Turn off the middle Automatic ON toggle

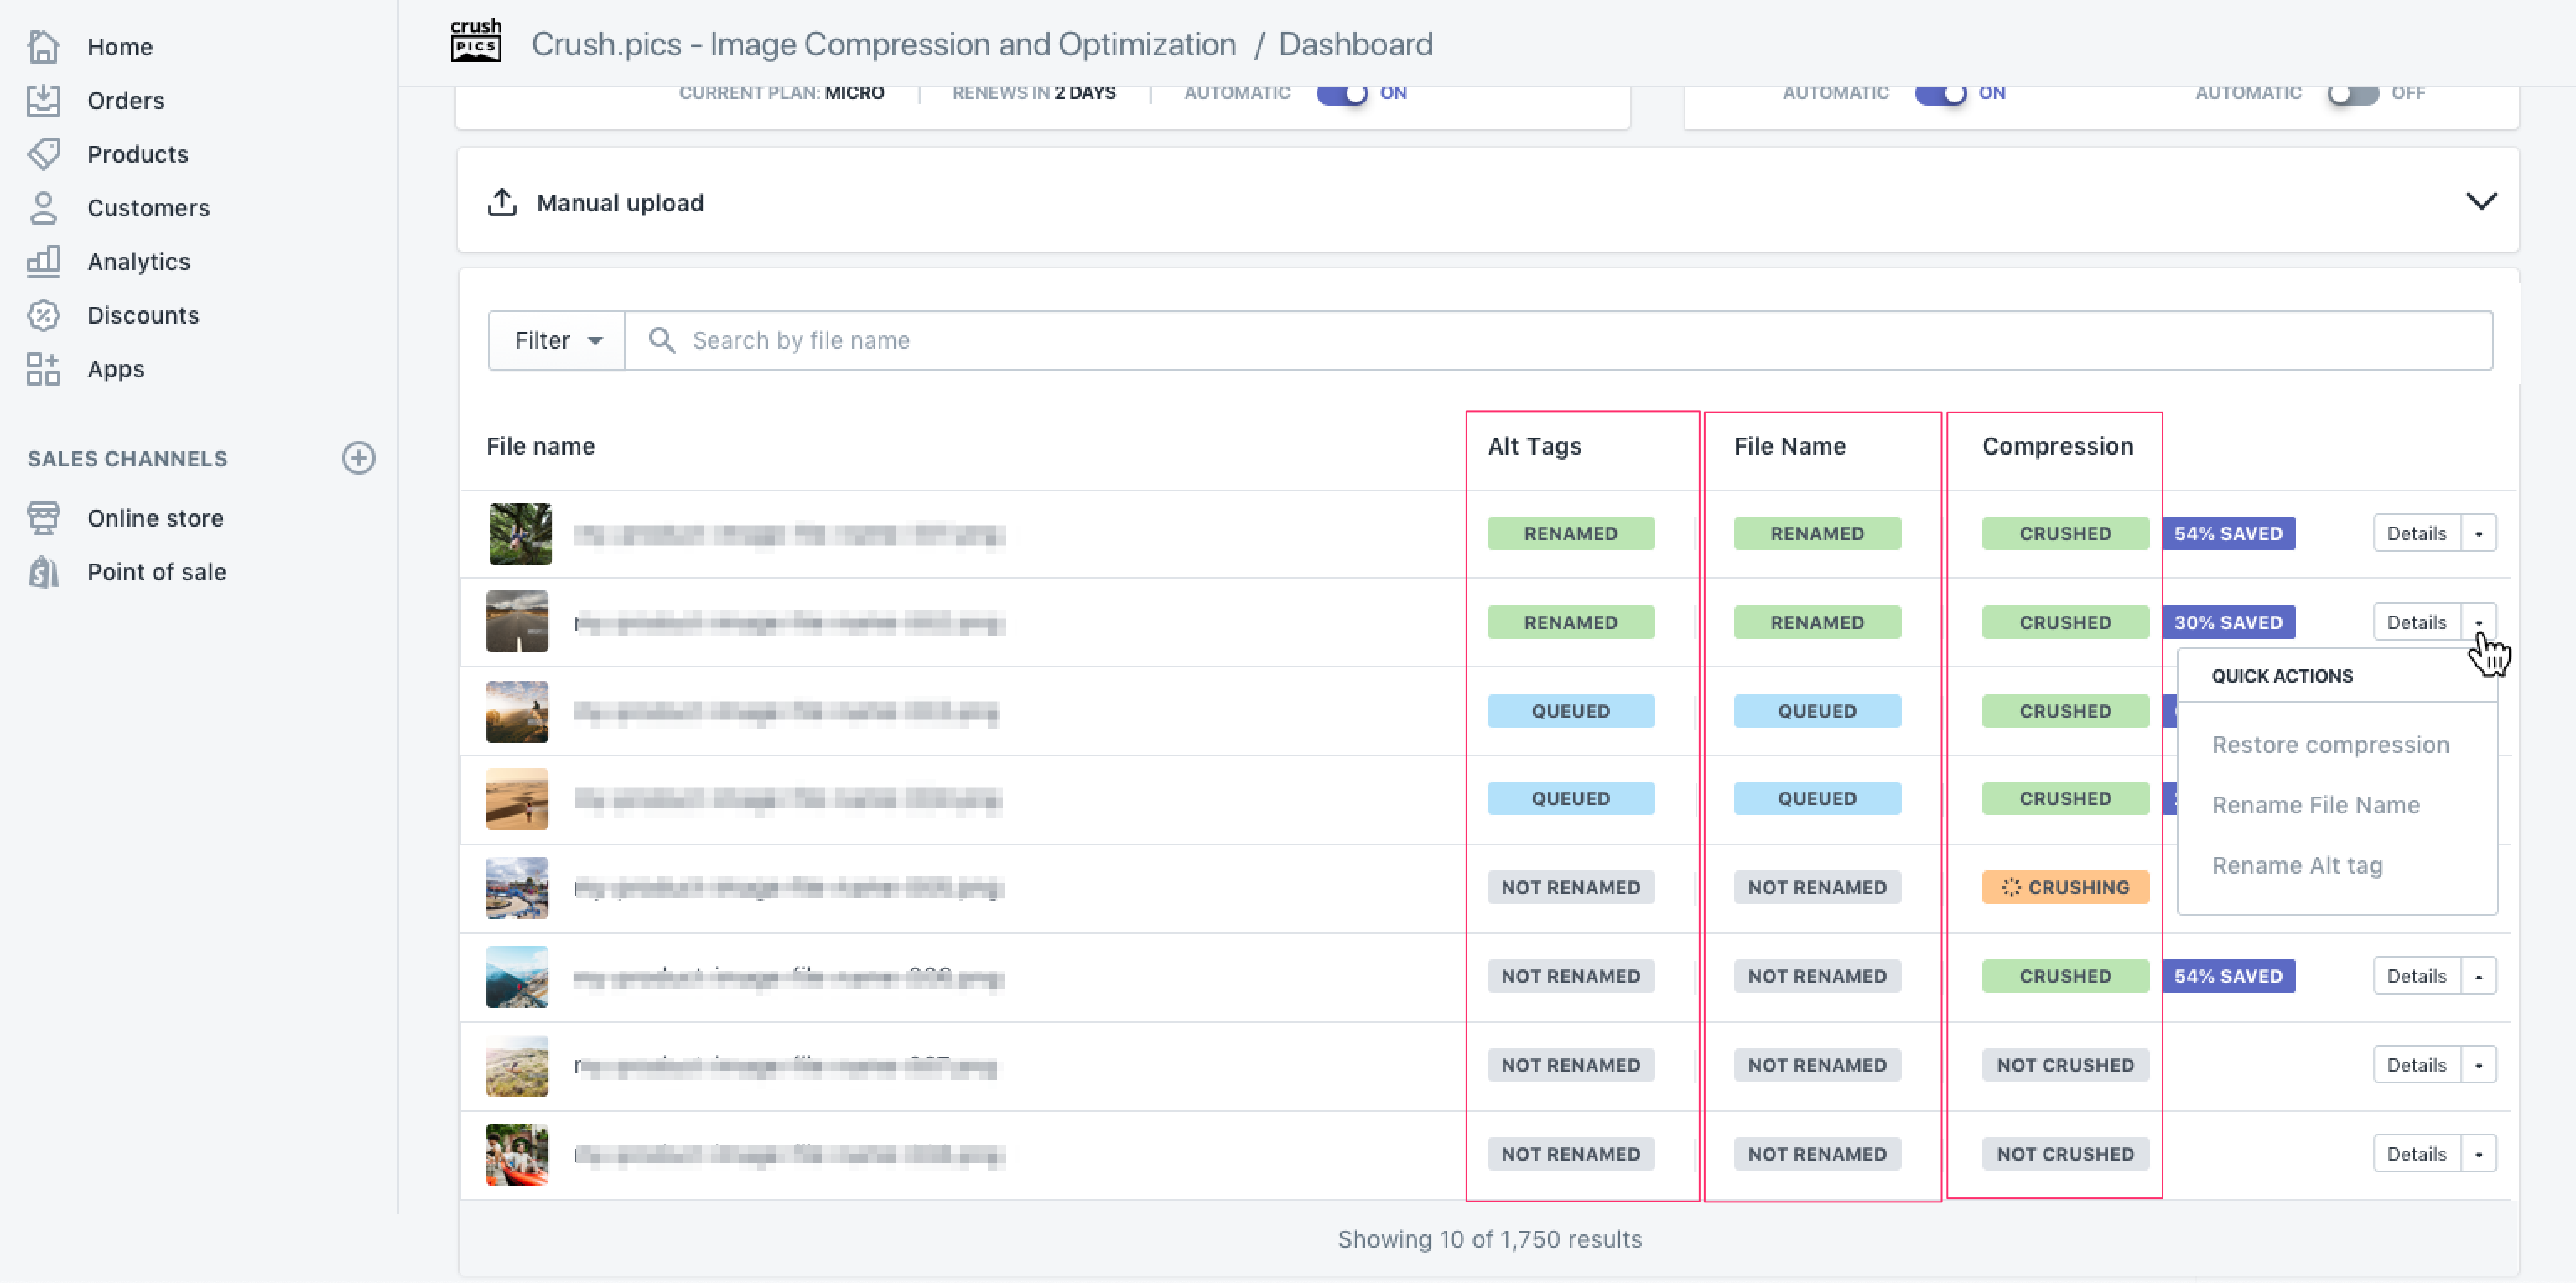pos(1940,93)
